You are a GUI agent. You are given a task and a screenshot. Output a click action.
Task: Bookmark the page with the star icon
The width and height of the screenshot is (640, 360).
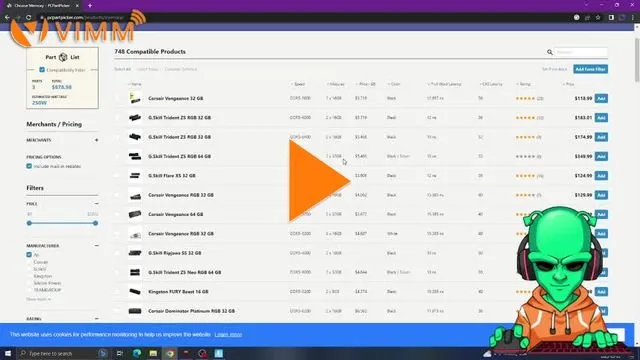coord(598,18)
